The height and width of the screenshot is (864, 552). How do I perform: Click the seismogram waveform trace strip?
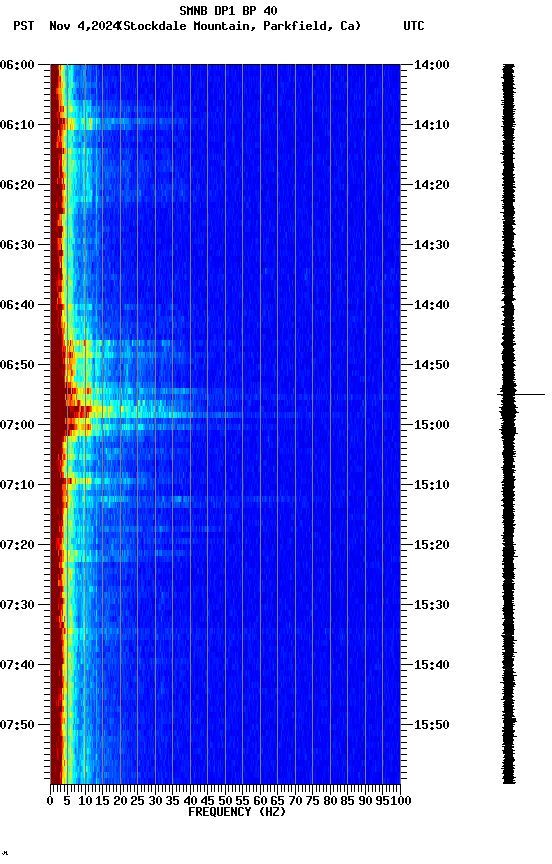coord(509,424)
